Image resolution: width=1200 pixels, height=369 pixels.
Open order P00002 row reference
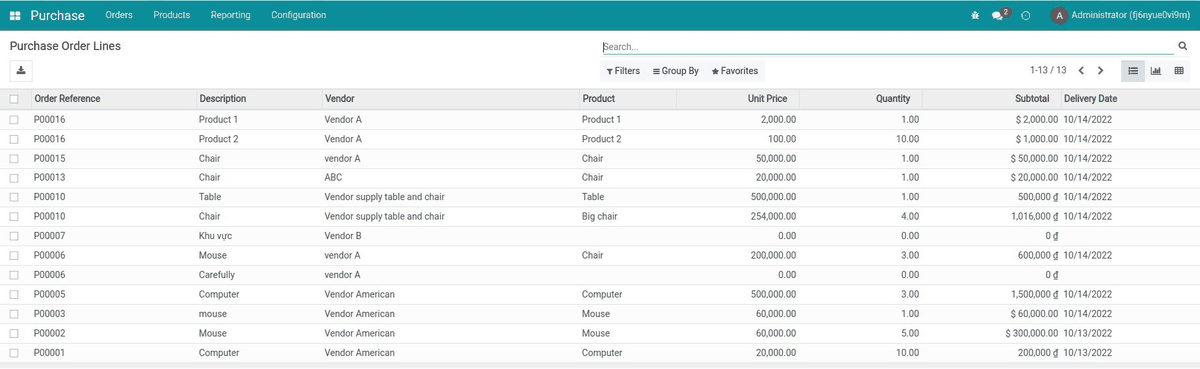point(49,334)
